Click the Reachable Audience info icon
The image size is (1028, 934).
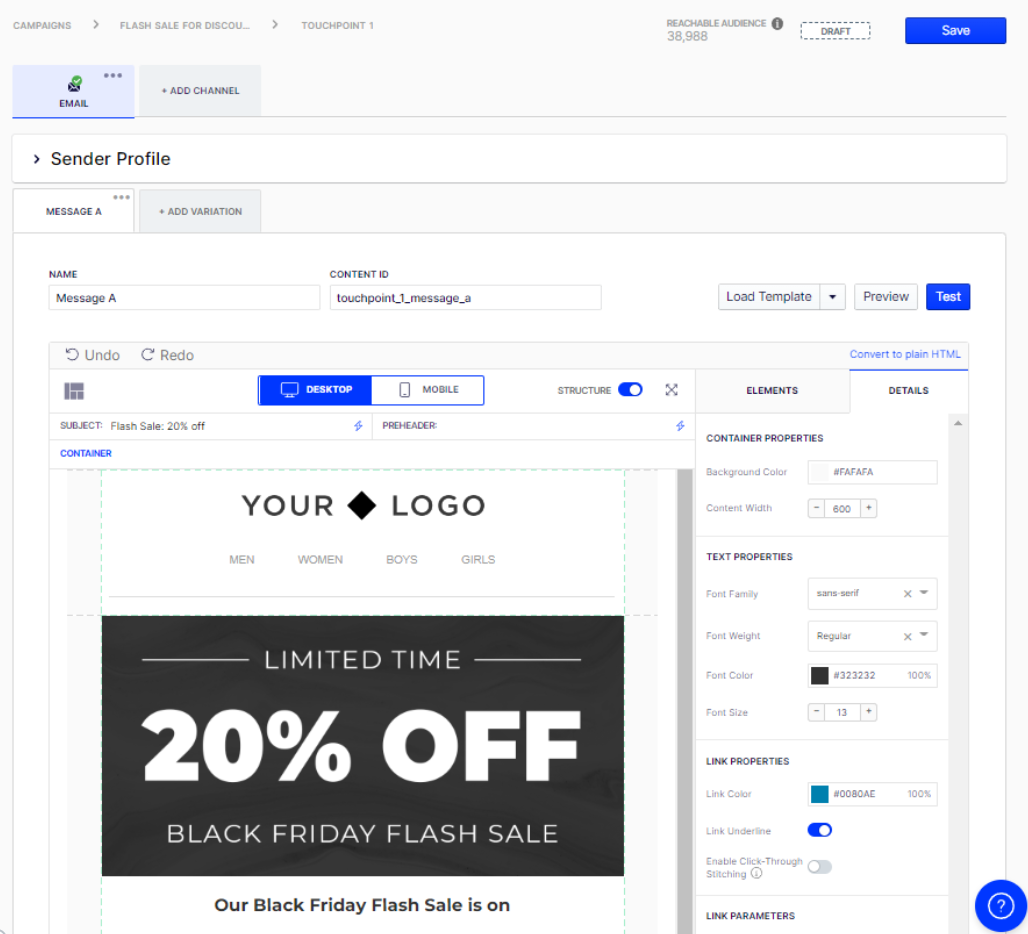pyautogui.click(x=777, y=24)
